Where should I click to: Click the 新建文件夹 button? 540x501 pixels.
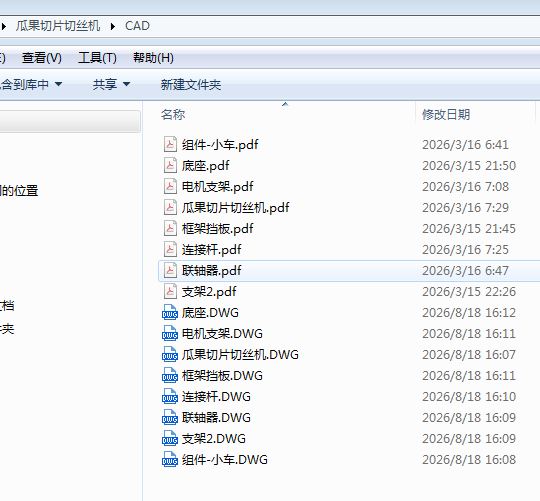191,84
